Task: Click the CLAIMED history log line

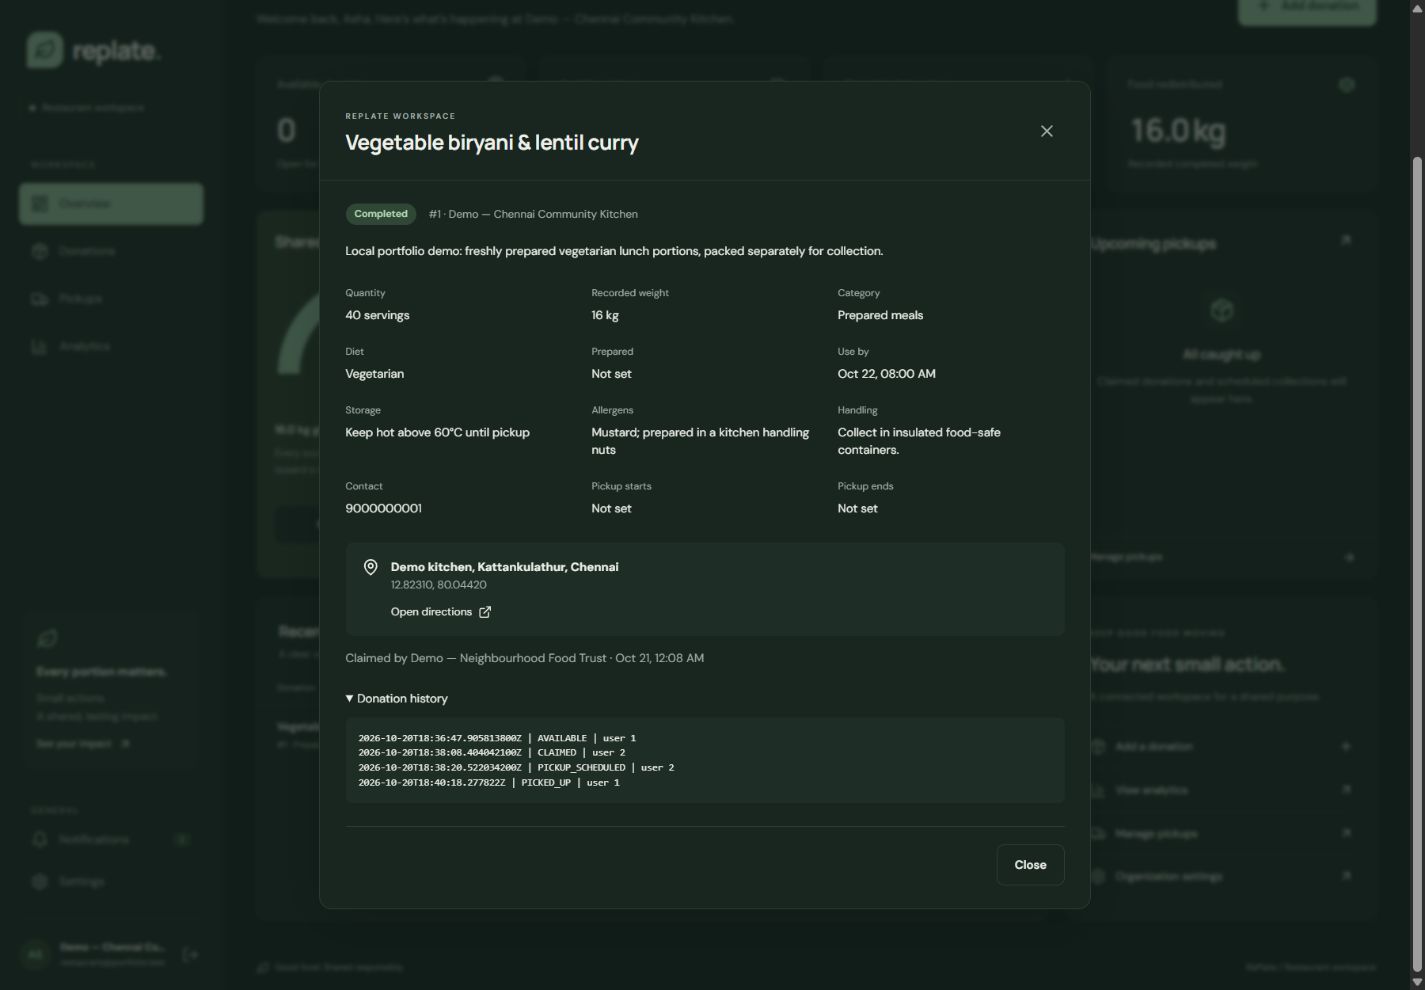Action: 492,752
